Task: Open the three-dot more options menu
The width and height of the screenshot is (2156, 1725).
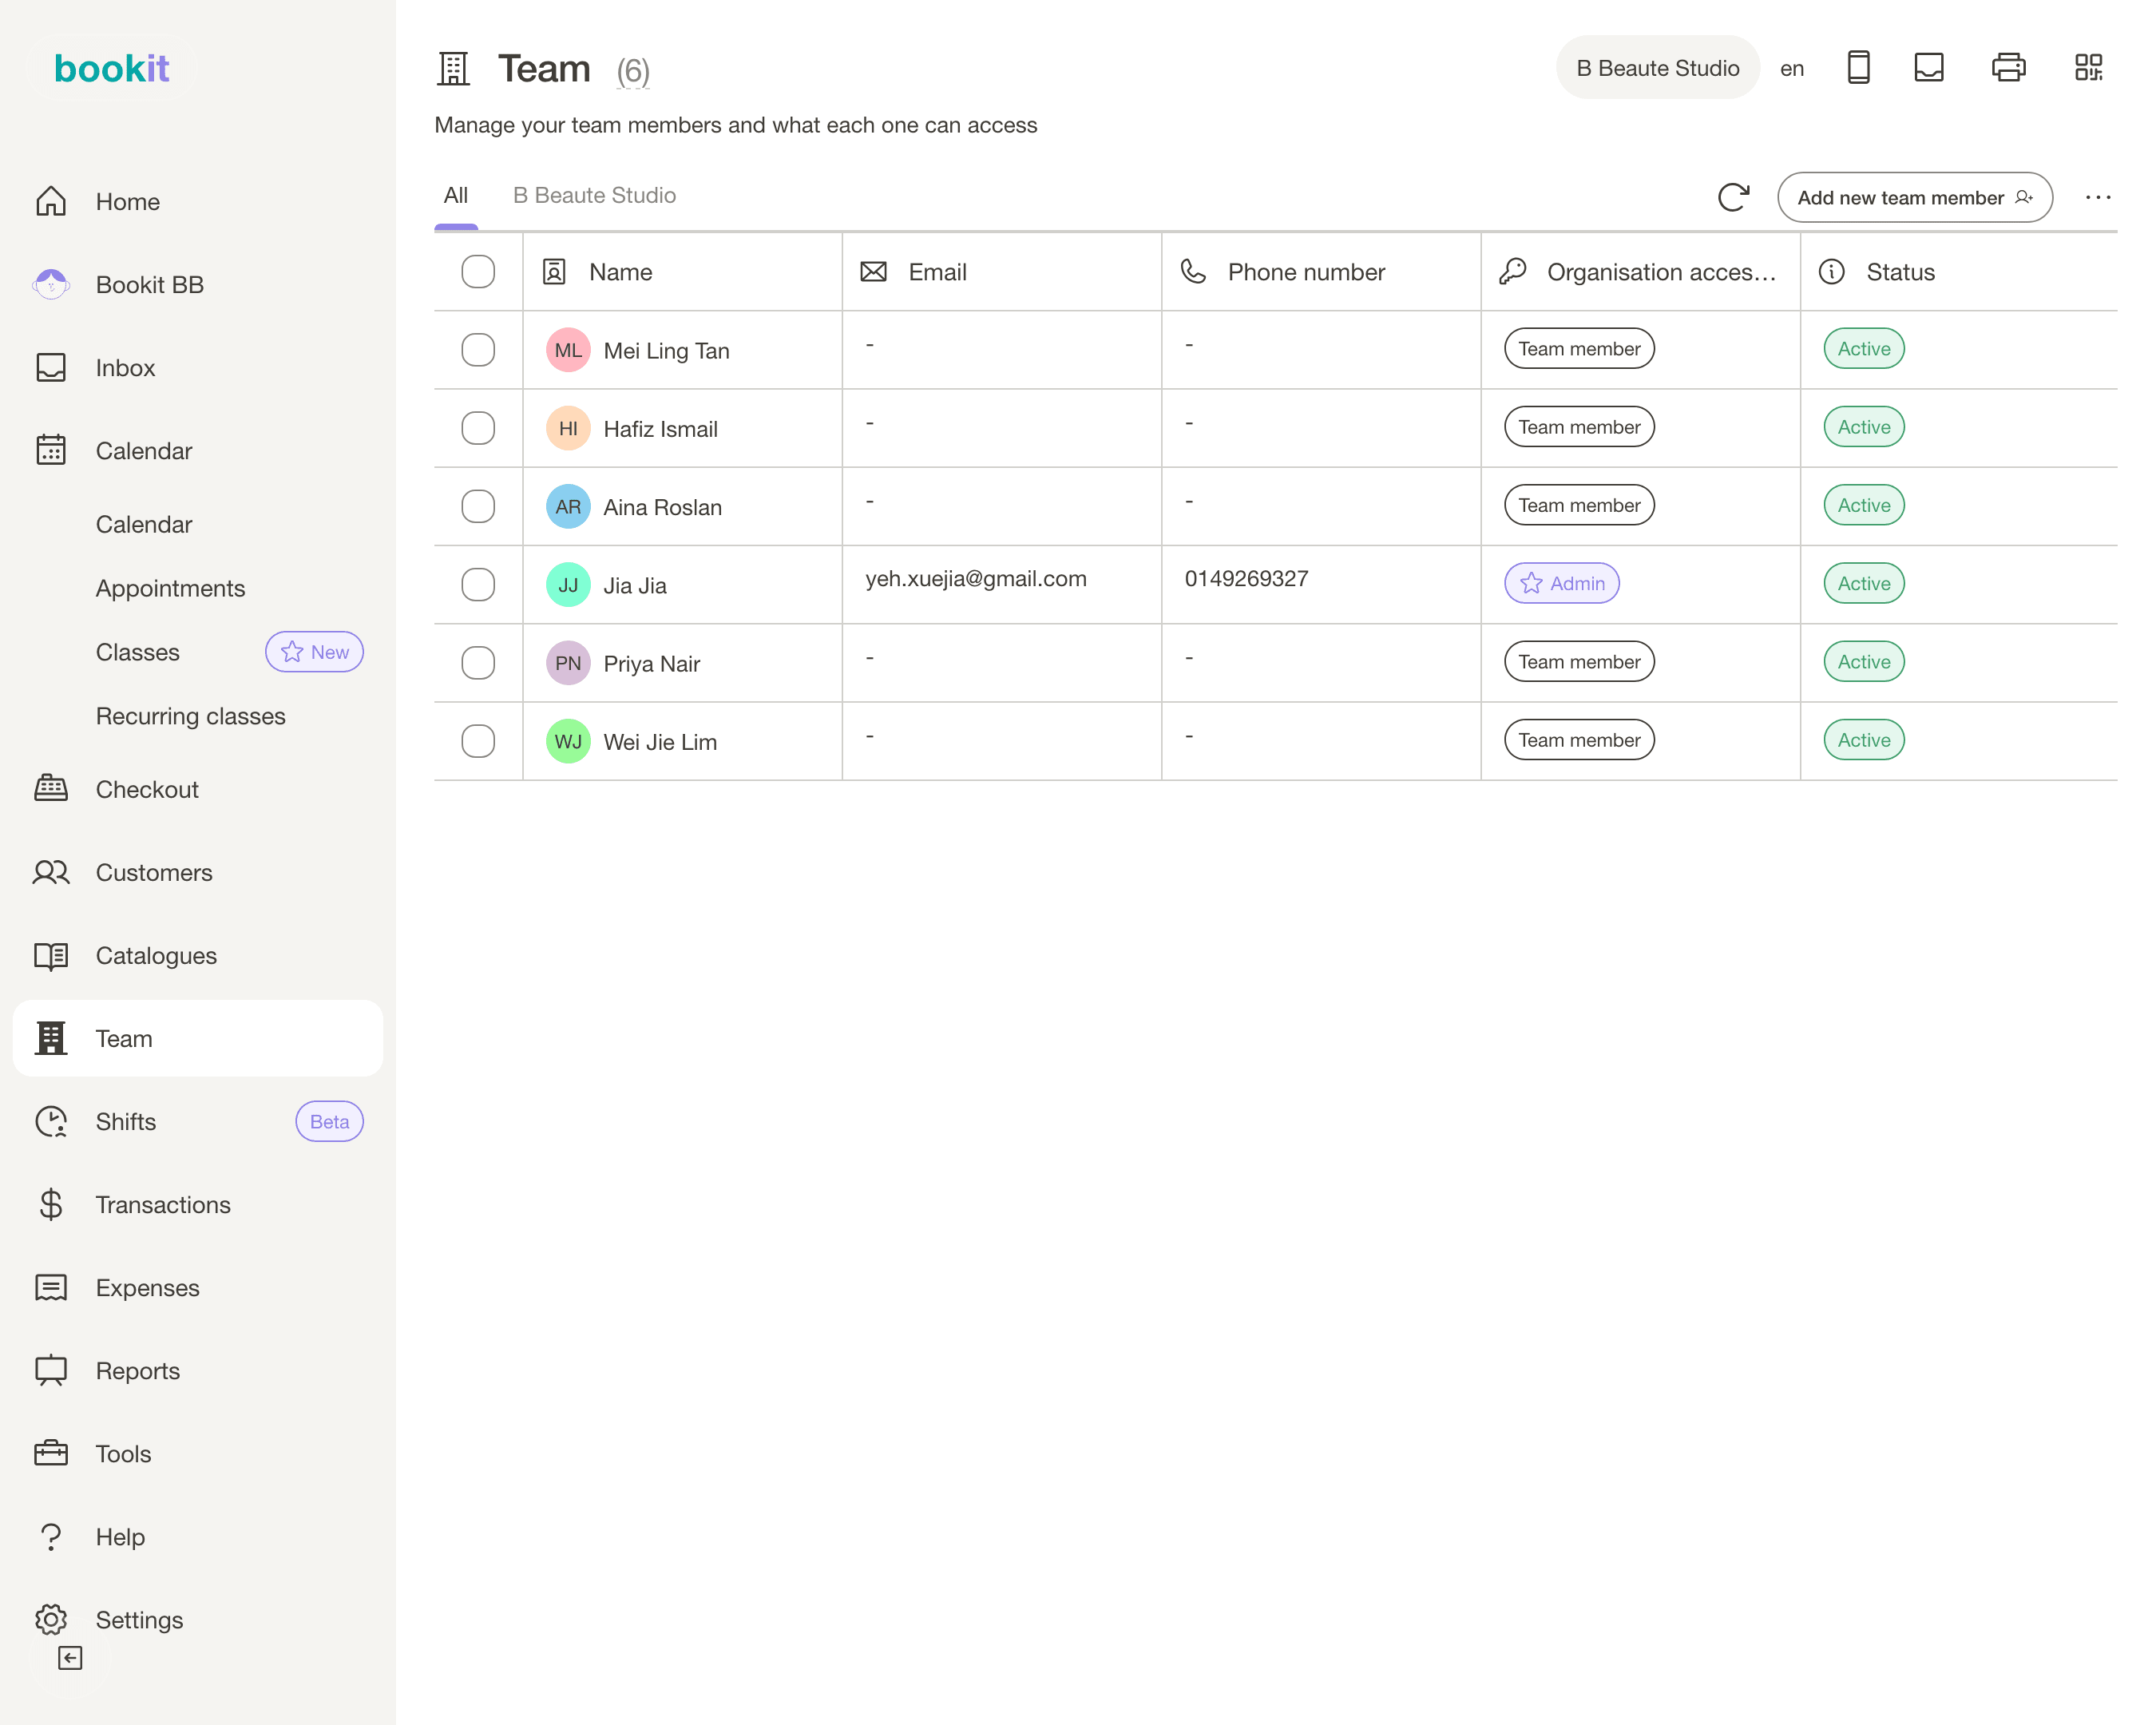Action: 2098,197
